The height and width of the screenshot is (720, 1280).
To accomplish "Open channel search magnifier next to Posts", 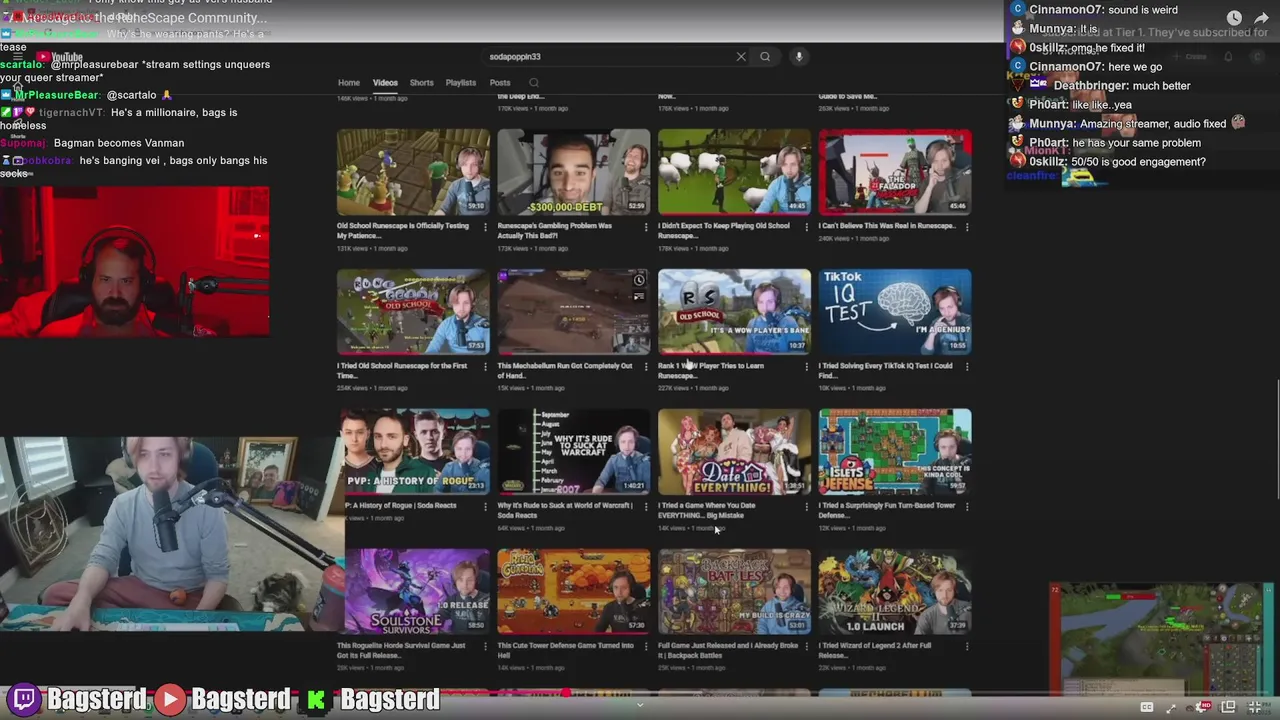I will [x=534, y=83].
